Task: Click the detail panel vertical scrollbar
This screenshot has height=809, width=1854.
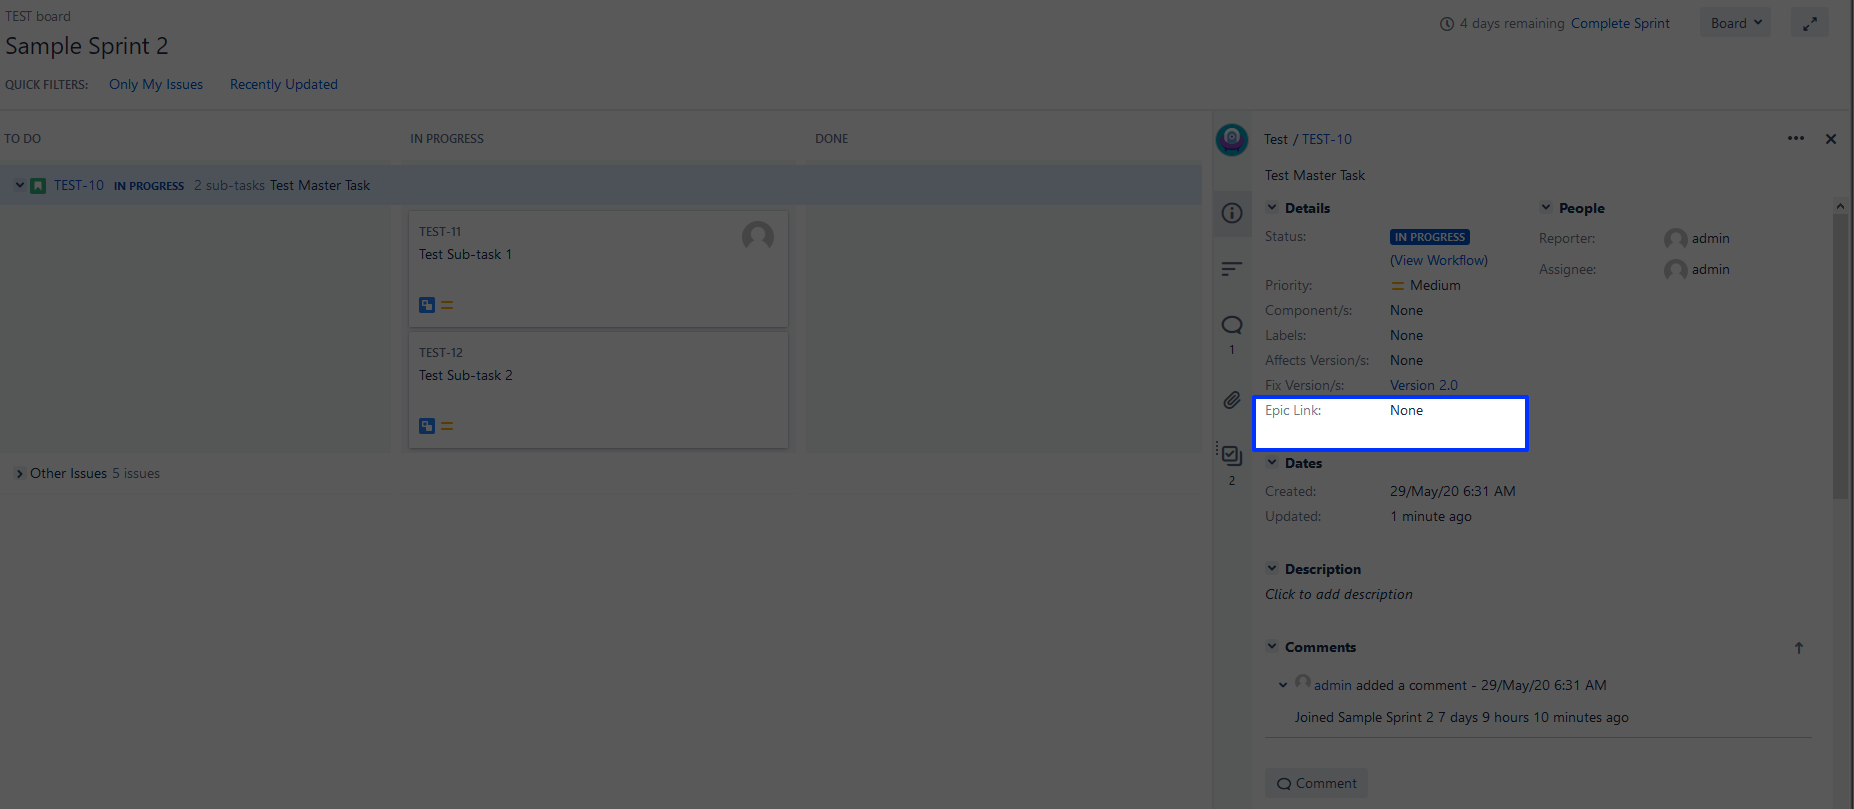Action: click(x=1840, y=355)
